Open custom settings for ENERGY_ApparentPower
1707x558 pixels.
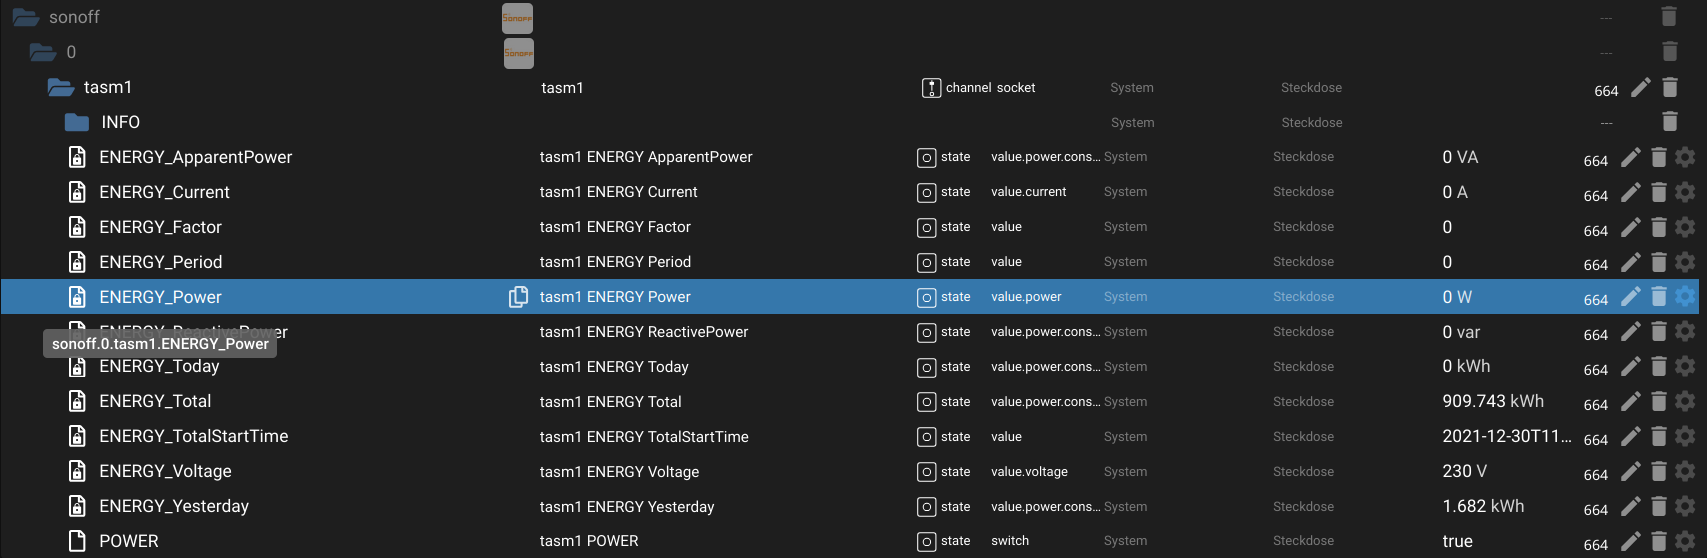click(1685, 157)
